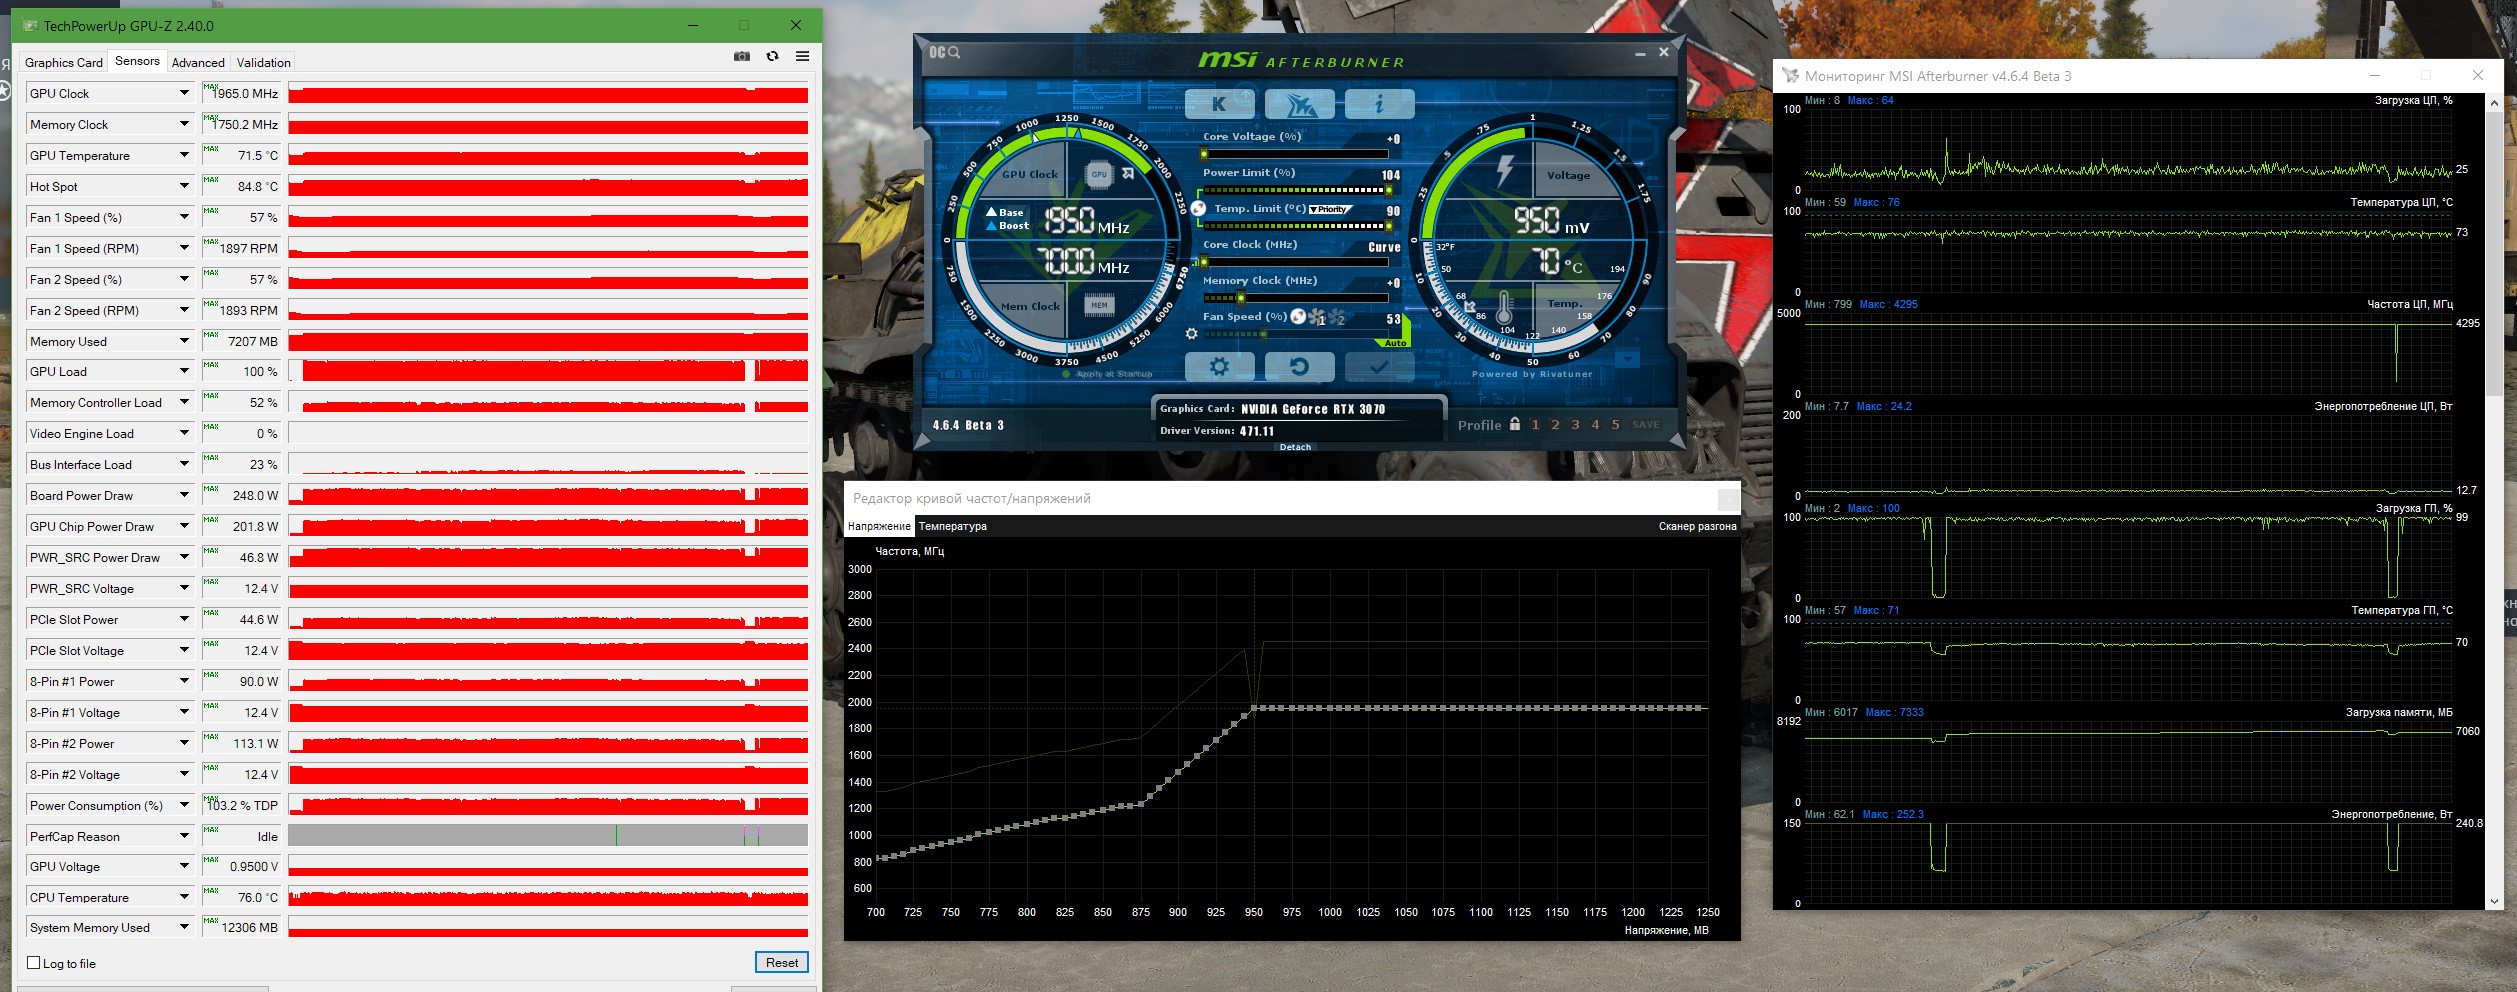Launch MSI Kombustor with the K button
Screen dimensions: 2517x992
coord(1219,104)
